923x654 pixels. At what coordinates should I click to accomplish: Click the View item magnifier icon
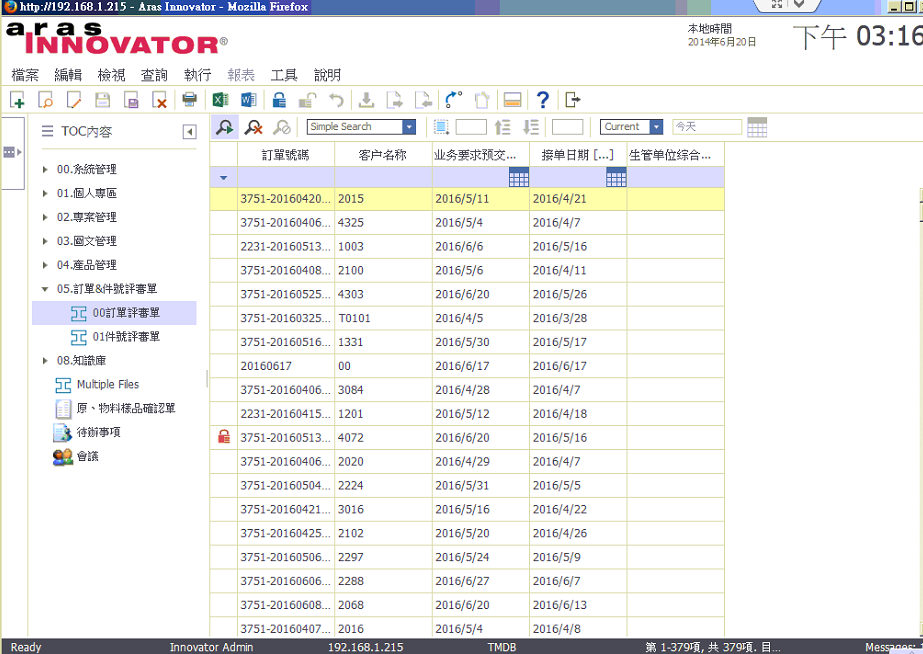(x=45, y=100)
